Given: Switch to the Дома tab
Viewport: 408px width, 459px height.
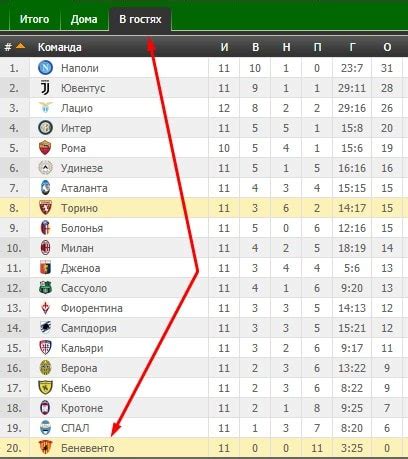Looking at the screenshot, I should tap(84, 19).
